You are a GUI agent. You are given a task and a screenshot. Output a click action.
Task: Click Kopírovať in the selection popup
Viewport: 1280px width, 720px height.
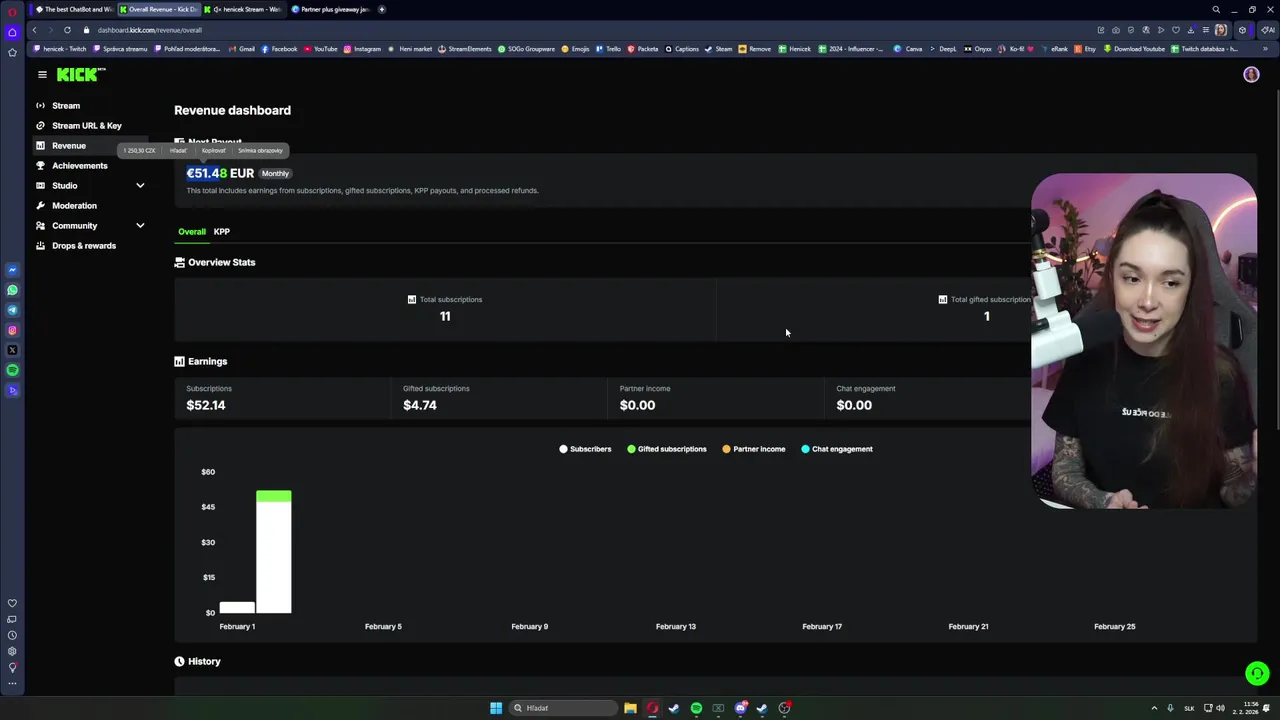point(213,150)
